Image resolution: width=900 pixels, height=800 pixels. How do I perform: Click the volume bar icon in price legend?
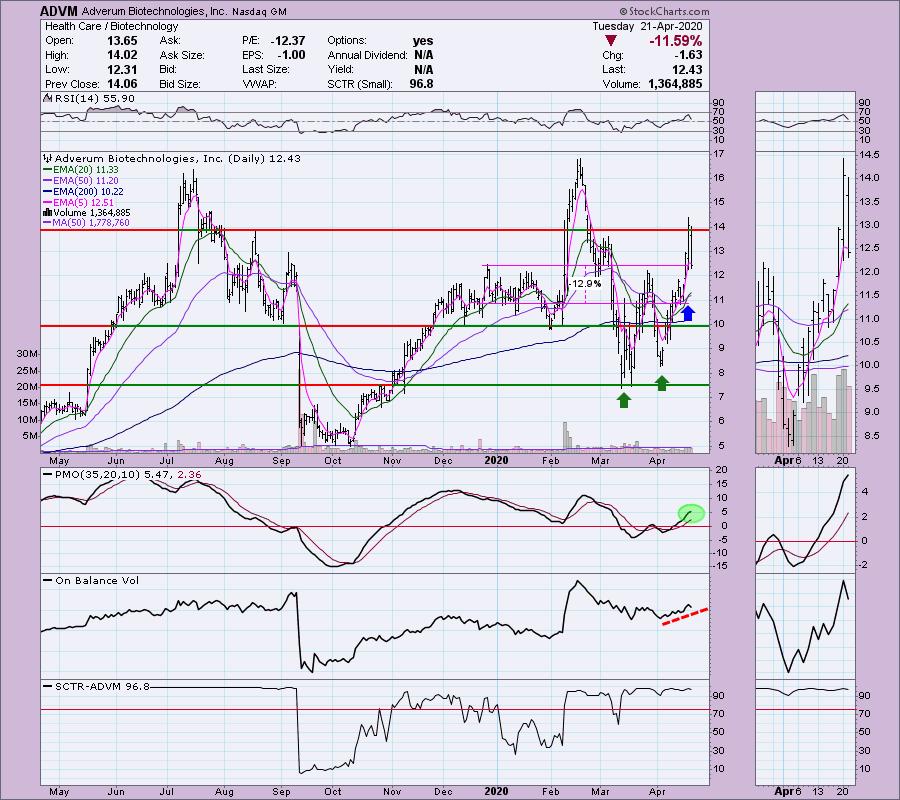coord(48,212)
